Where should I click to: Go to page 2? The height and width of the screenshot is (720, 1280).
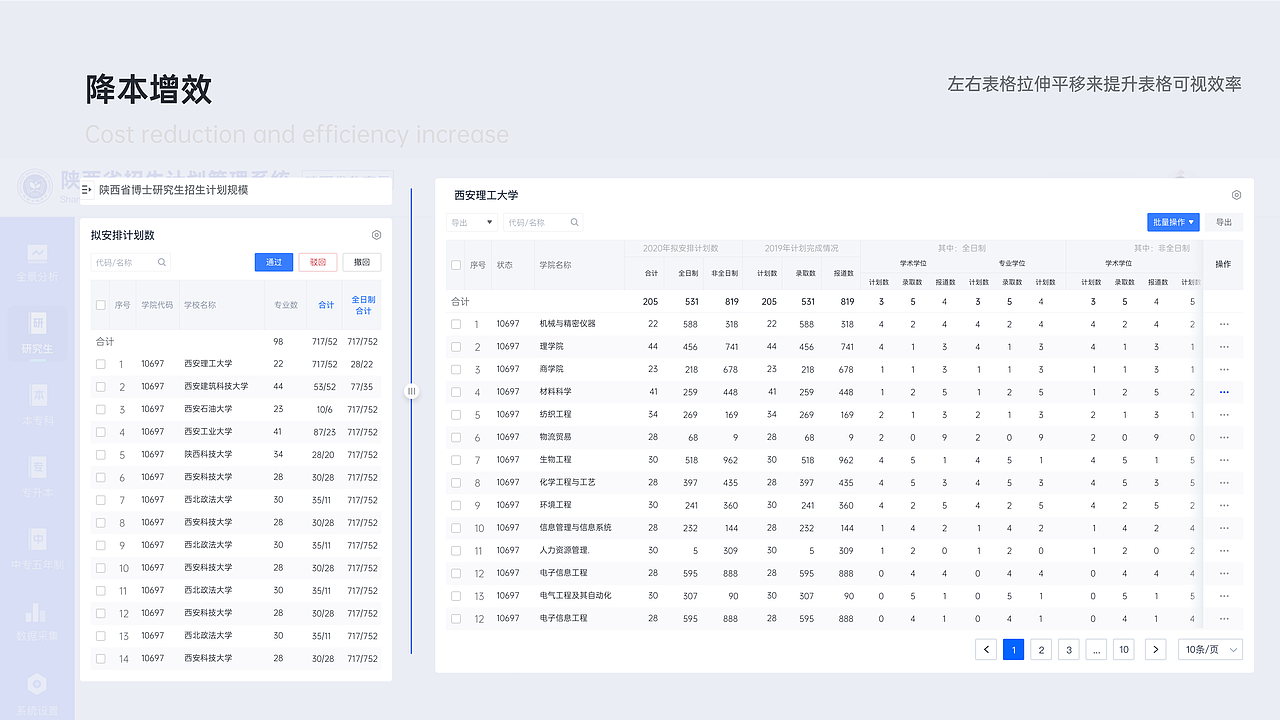(1041, 650)
